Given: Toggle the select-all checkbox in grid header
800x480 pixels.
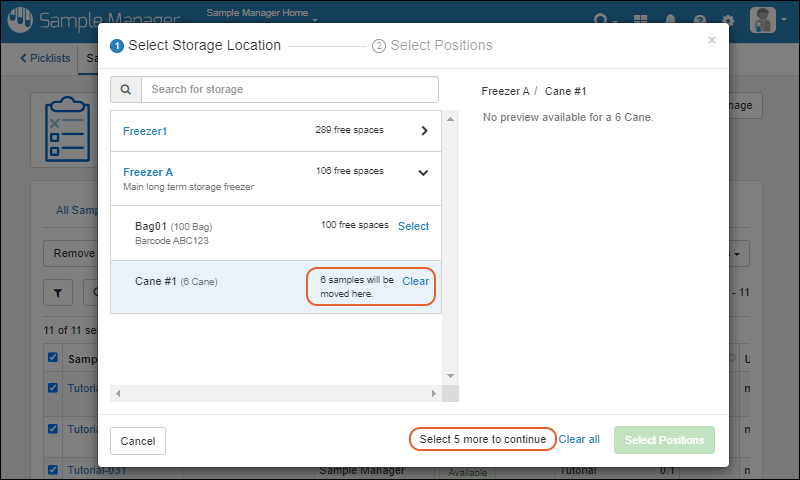Looking at the screenshot, I should click(x=53, y=357).
